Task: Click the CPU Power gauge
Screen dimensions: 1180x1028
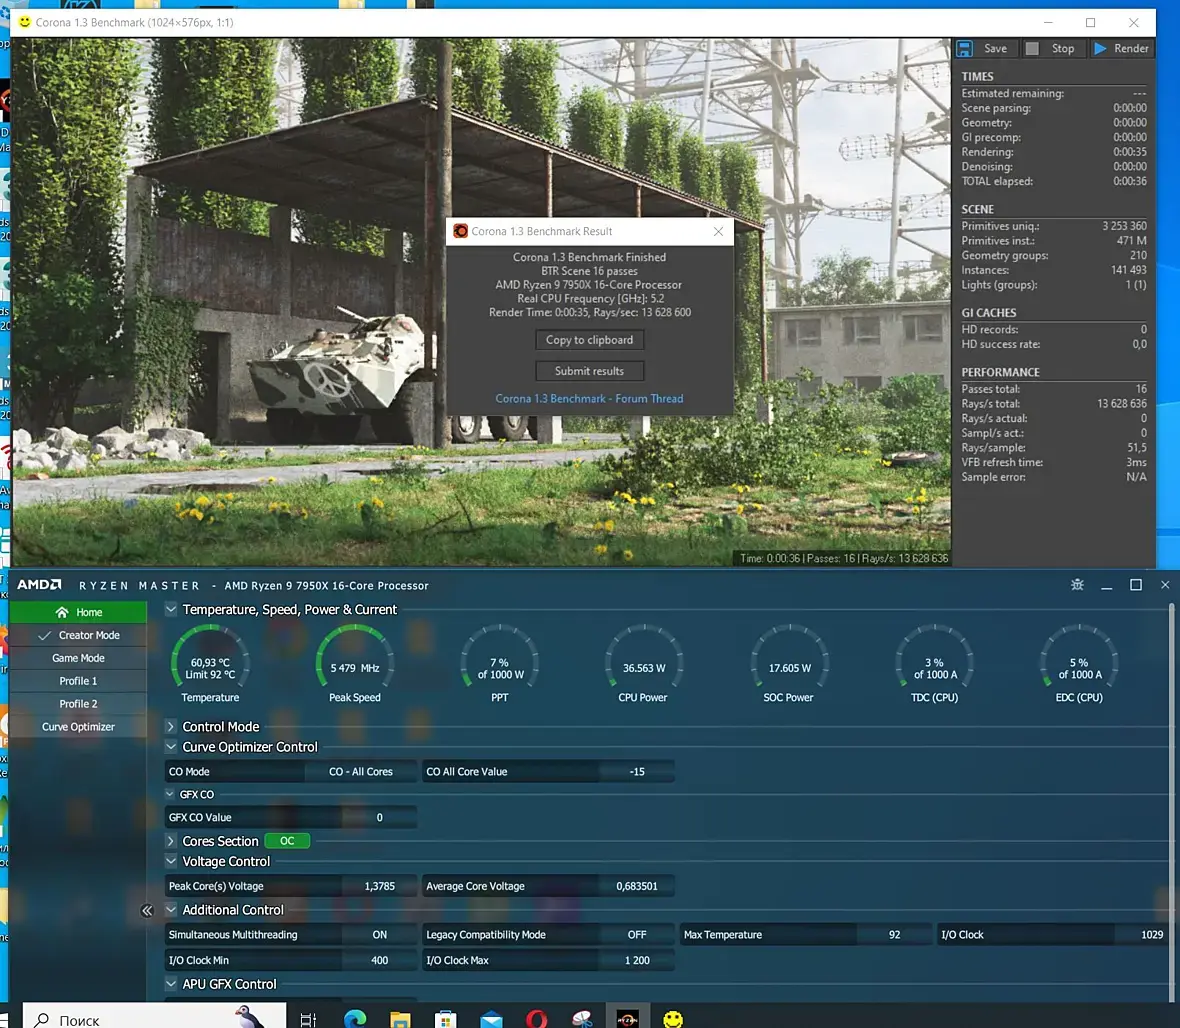Action: tap(643, 656)
